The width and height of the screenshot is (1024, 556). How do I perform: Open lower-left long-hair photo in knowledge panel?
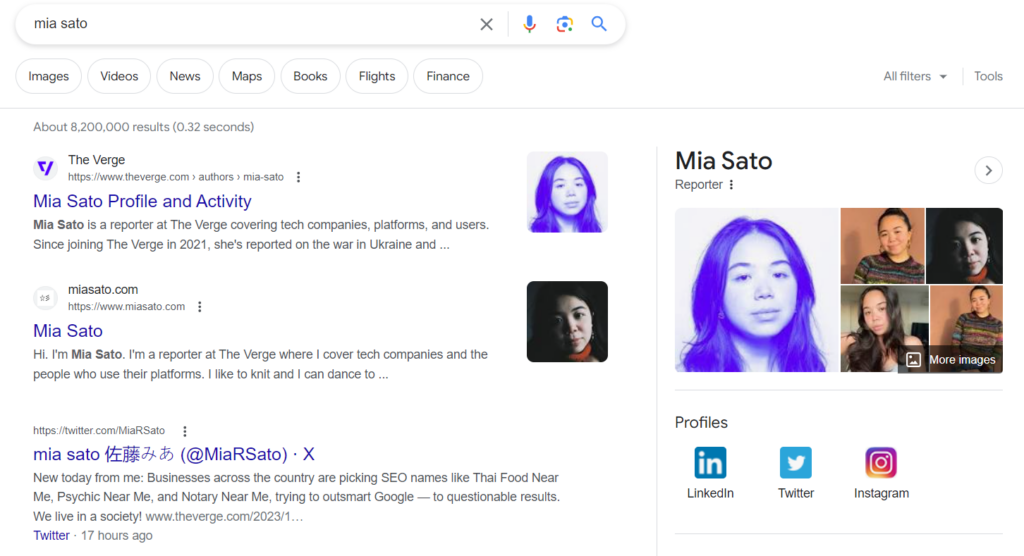[884, 329]
